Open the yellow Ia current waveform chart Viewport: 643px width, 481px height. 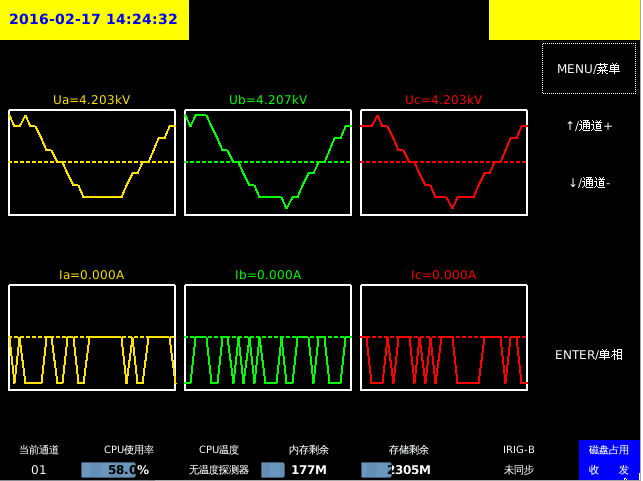92,337
